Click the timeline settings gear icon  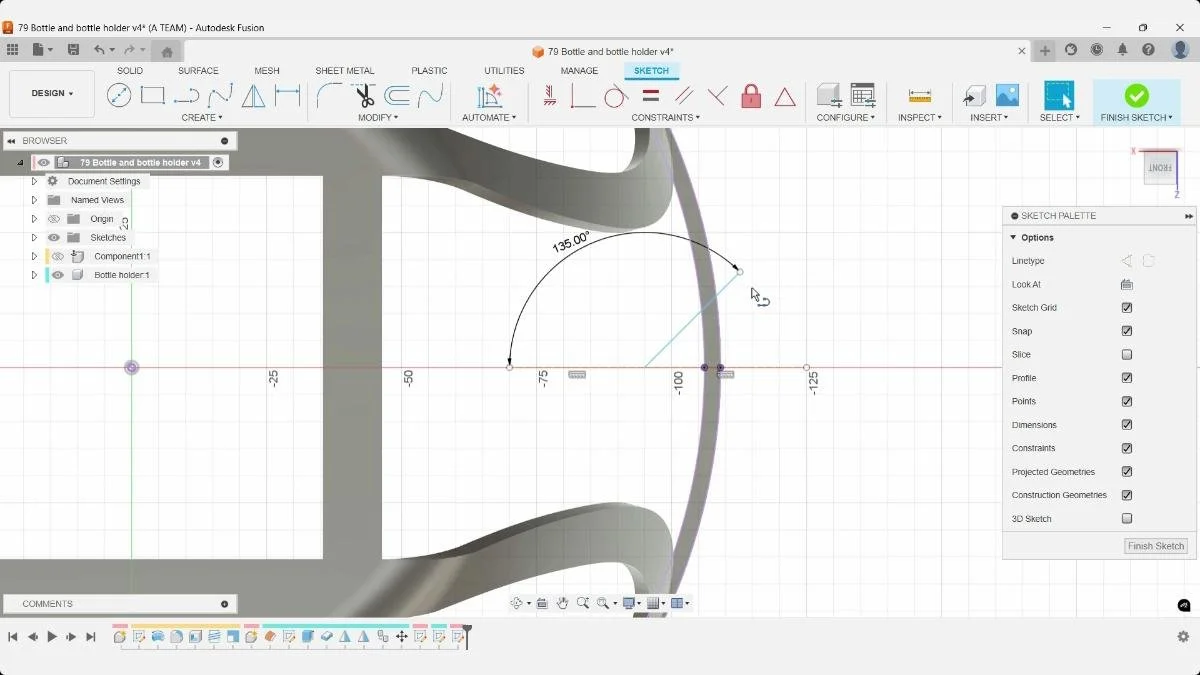(x=1183, y=637)
